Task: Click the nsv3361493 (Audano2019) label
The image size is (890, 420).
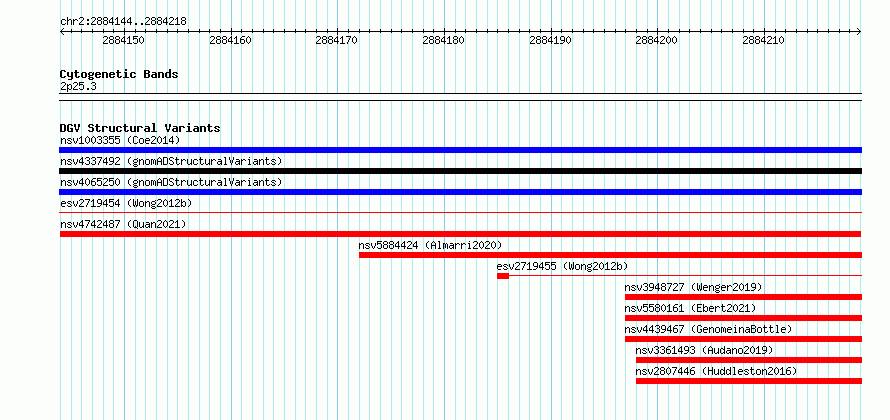Action: click(x=704, y=350)
